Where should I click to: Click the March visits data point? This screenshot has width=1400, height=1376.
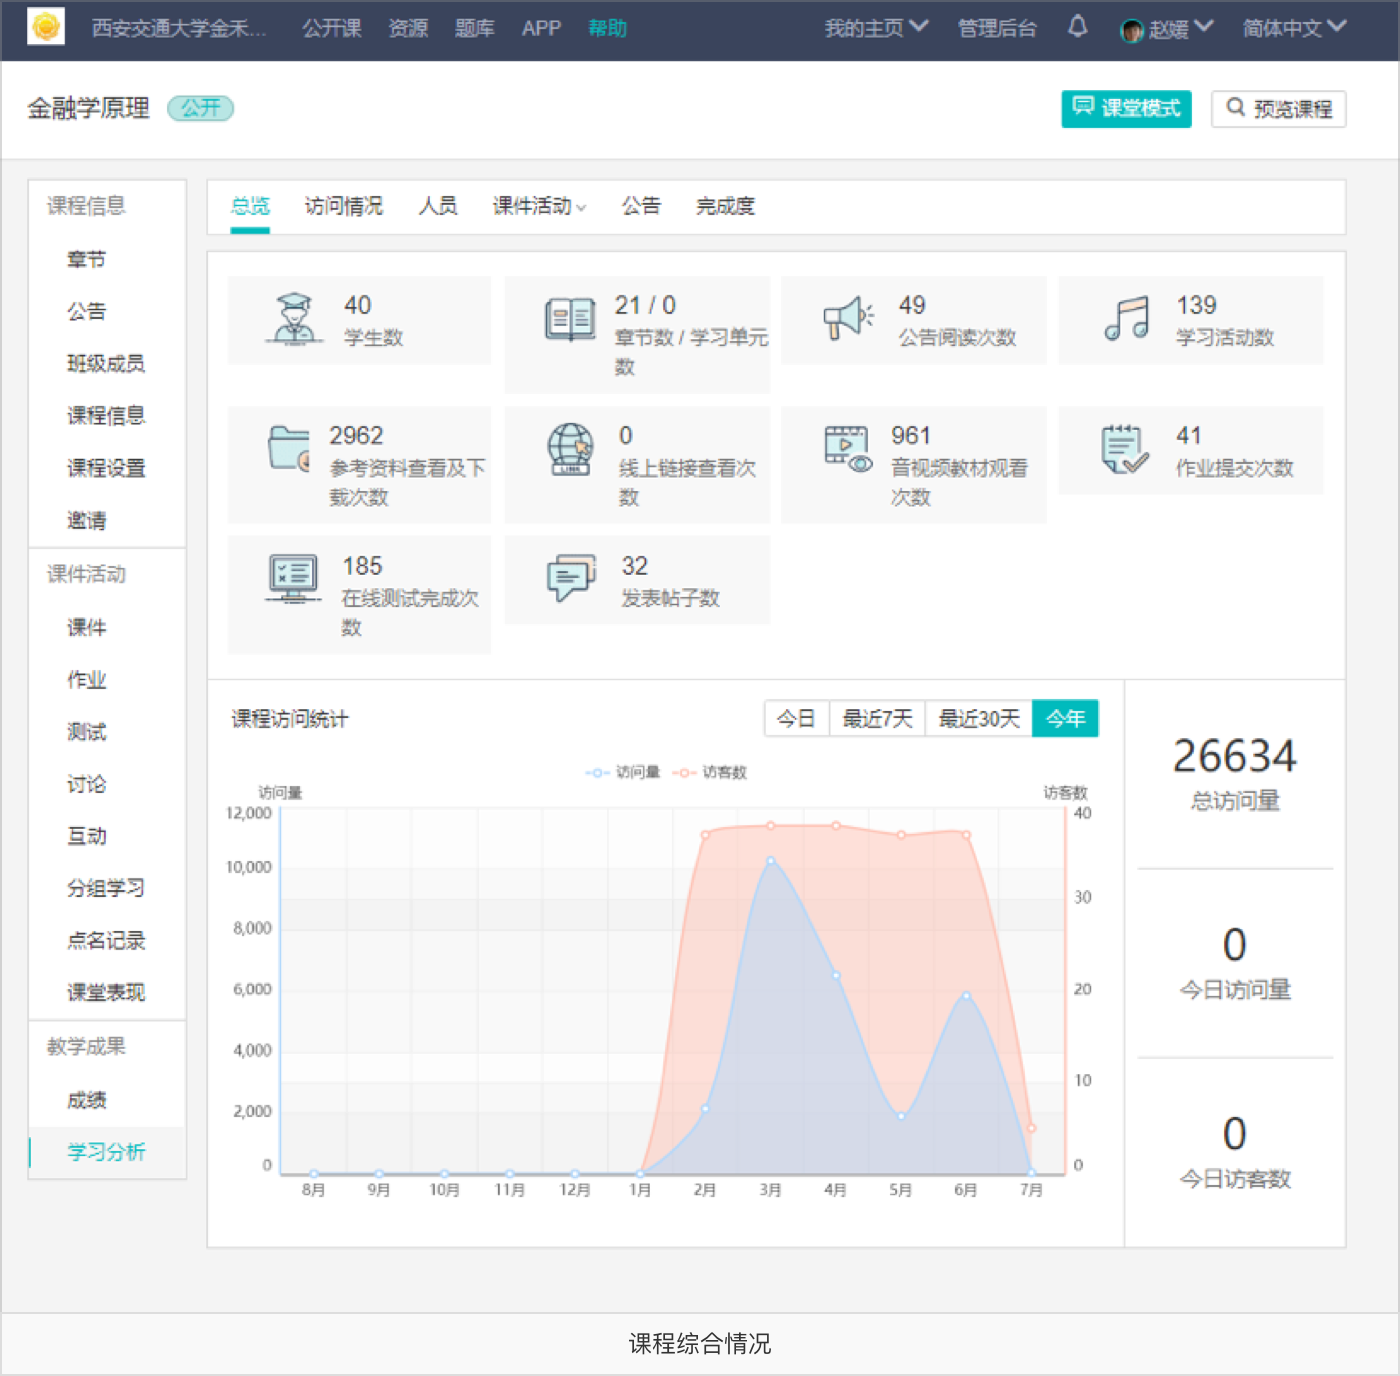(770, 860)
